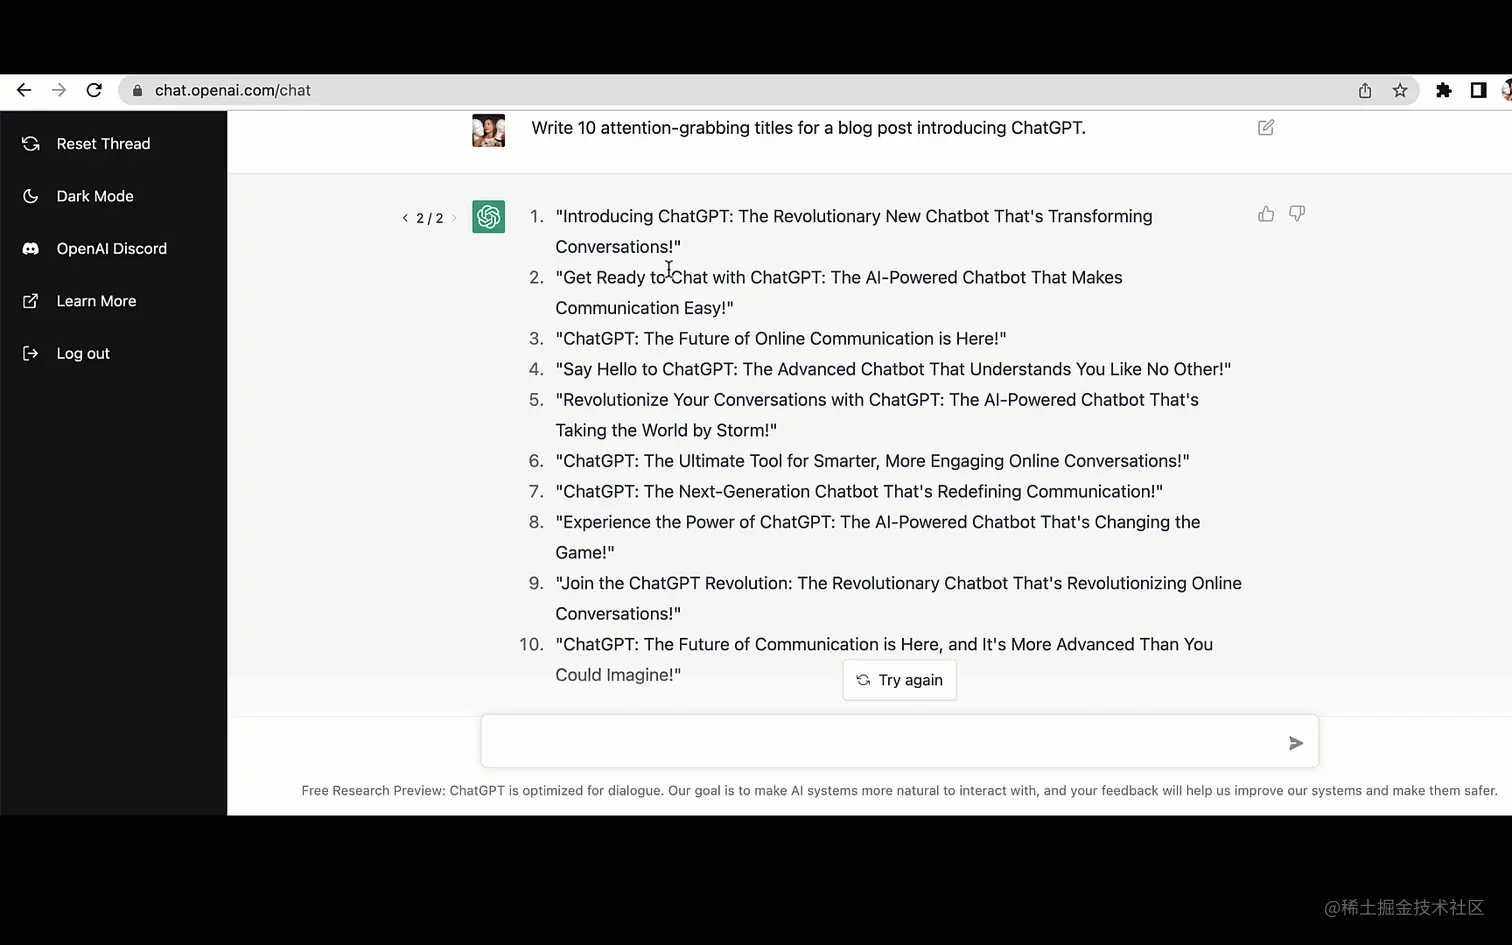Edit the prompt with pencil icon
The height and width of the screenshot is (945, 1512).
pos(1266,127)
